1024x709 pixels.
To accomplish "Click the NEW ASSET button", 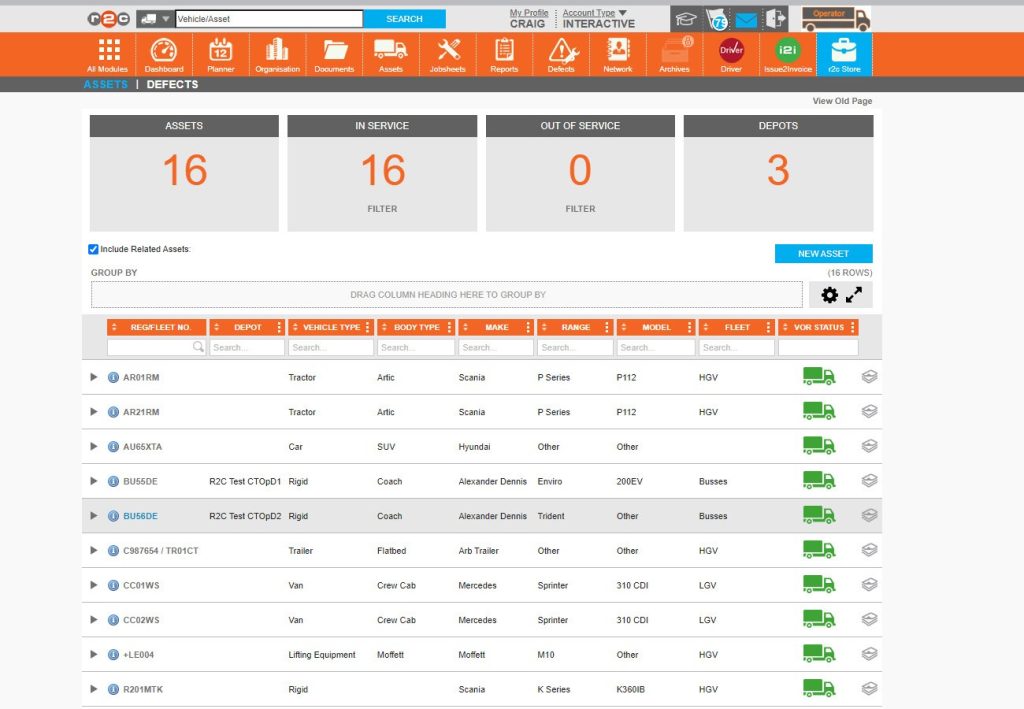I will [823, 253].
